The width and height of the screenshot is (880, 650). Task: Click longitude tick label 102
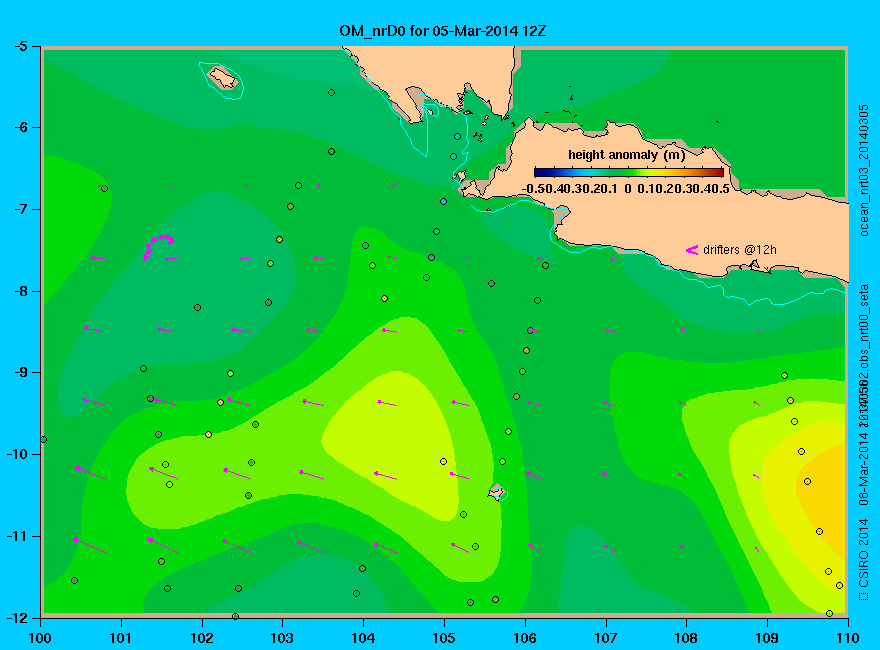[201, 638]
